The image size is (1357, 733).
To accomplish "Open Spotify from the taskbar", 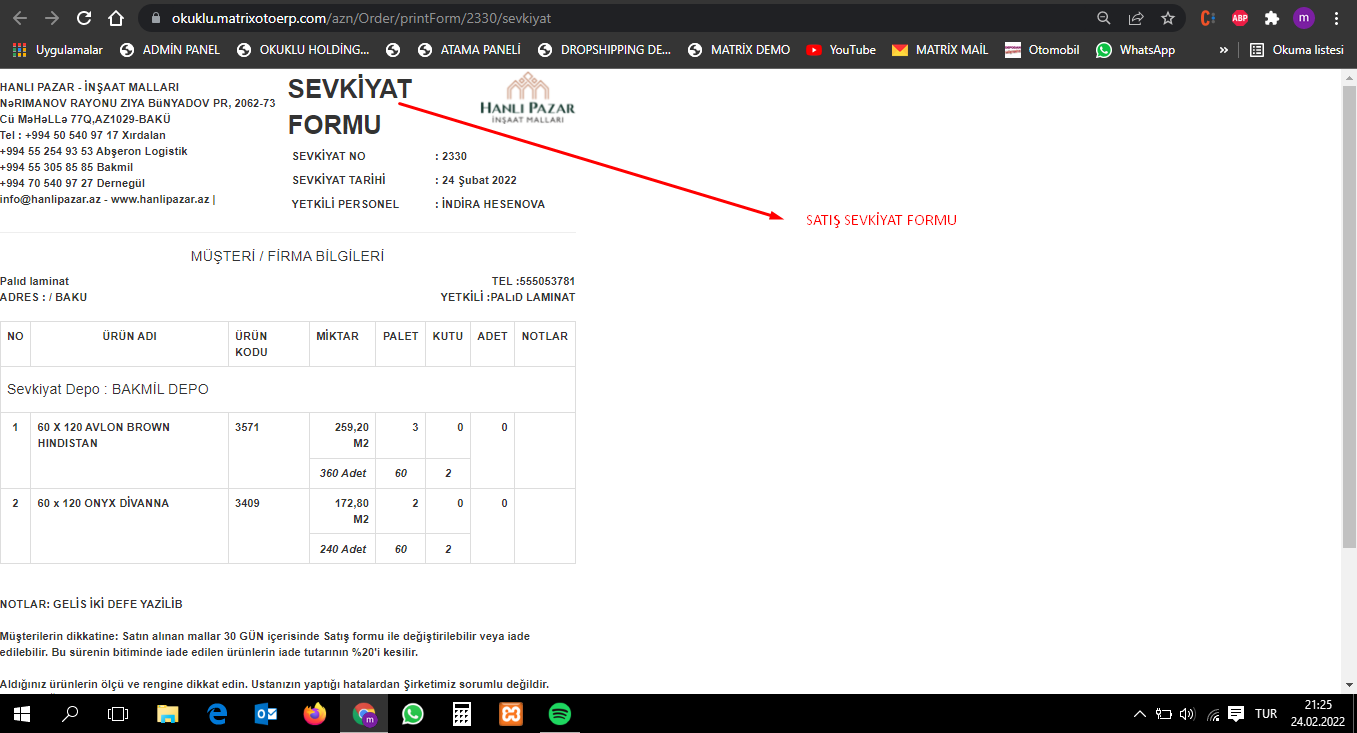I will tap(559, 714).
